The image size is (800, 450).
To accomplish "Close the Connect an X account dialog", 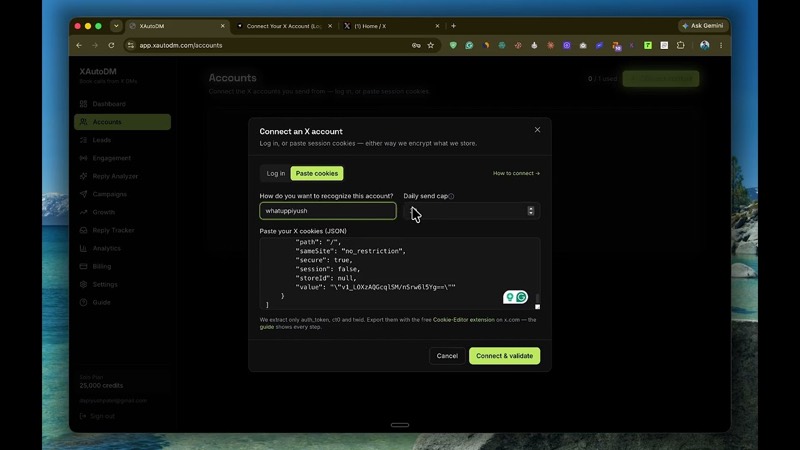I will [x=537, y=130].
